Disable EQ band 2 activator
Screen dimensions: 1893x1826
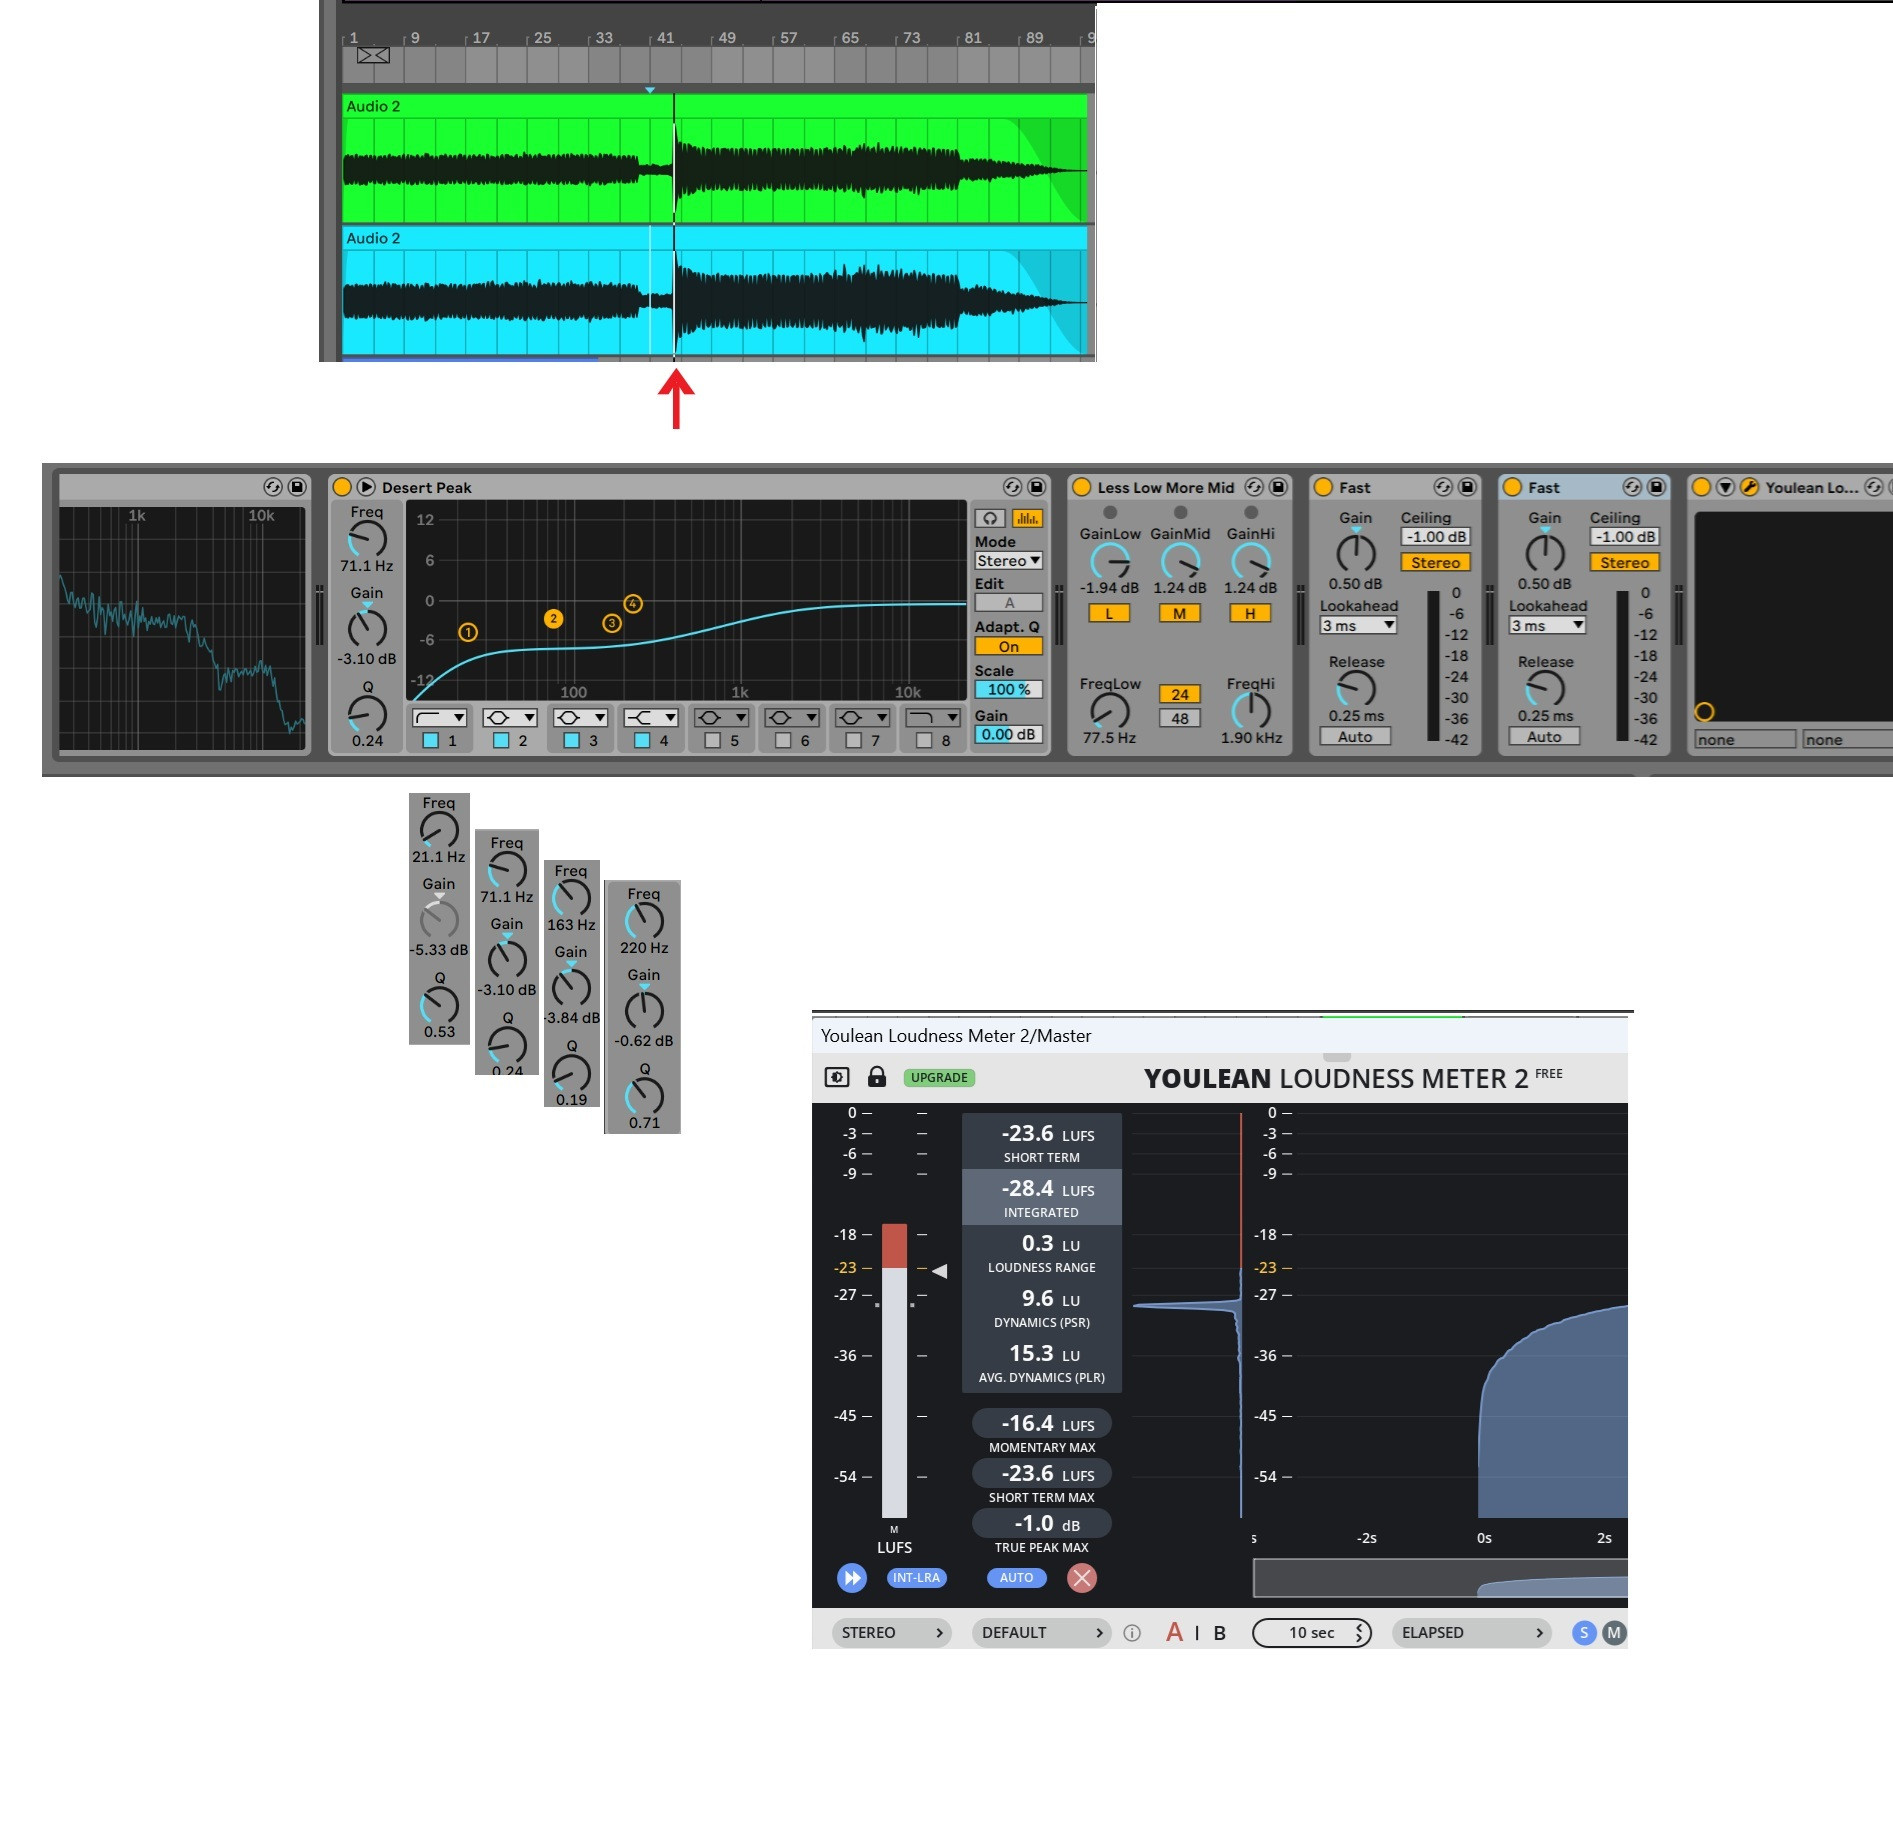click(x=501, y=740)
